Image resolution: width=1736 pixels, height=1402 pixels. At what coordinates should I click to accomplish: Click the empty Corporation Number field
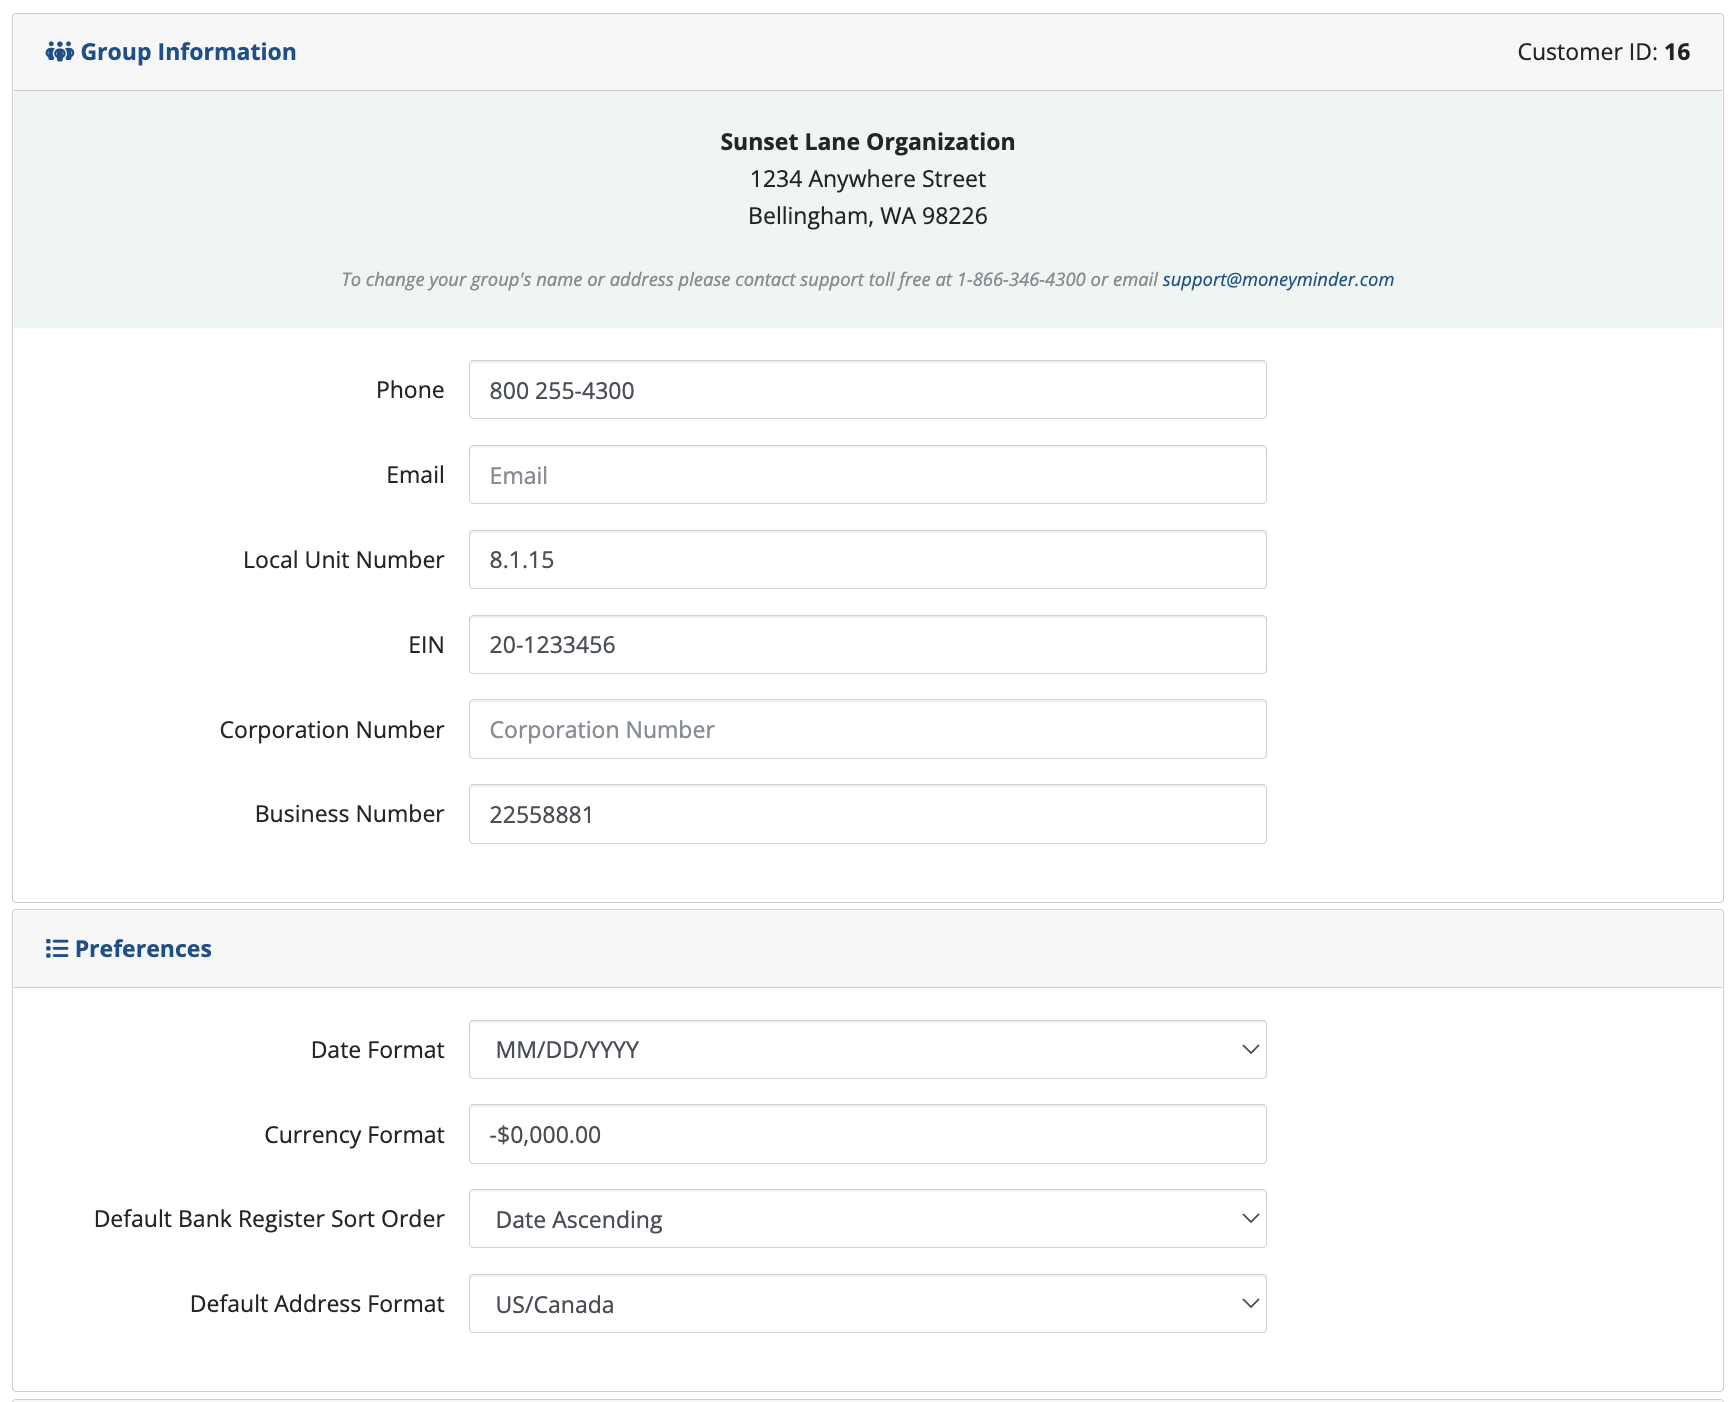coord(868,729)
